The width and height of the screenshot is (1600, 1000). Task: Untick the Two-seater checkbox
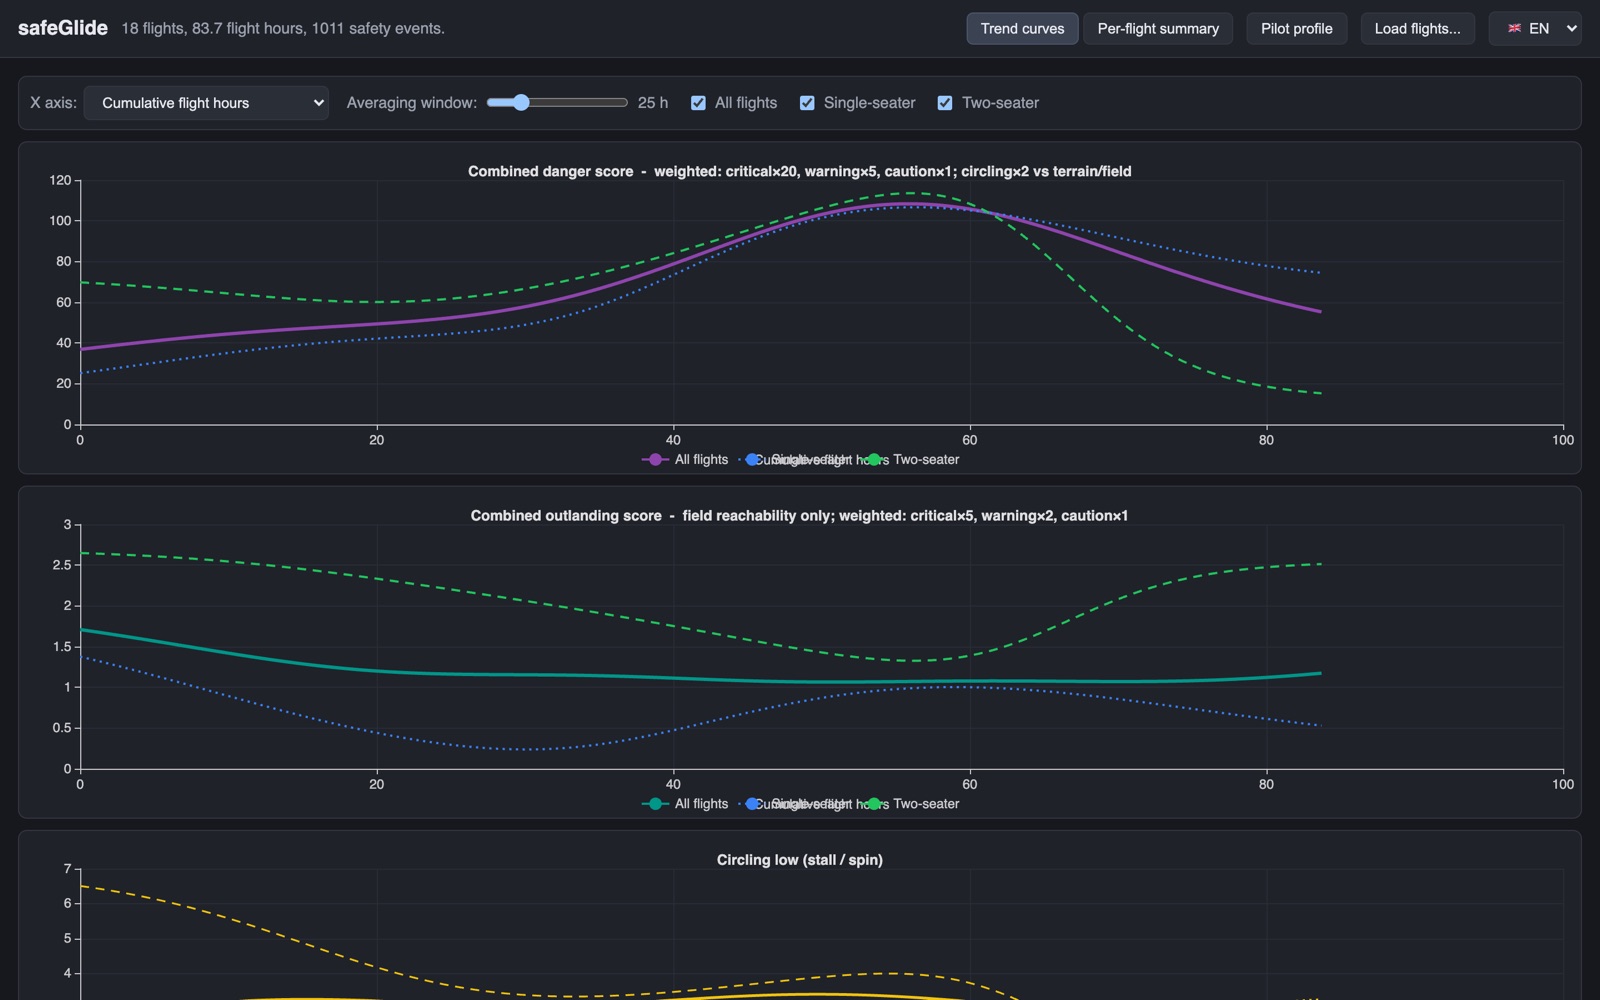[x=945, y=103]
